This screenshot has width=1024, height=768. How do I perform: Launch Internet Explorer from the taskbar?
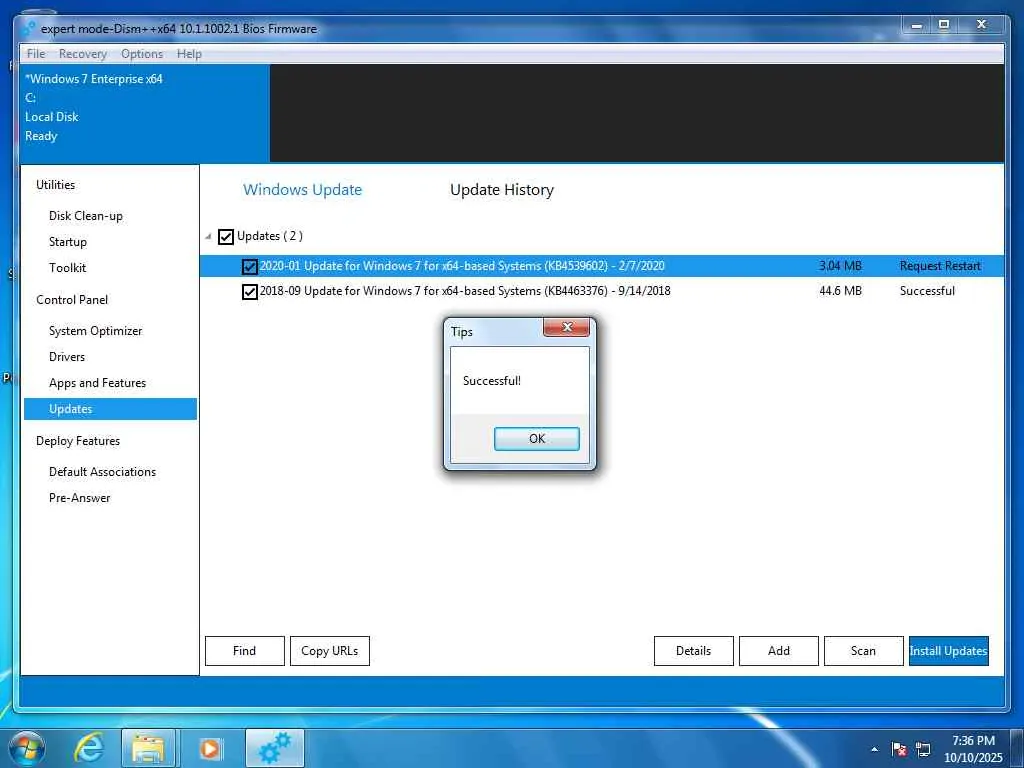click(88, 748)
